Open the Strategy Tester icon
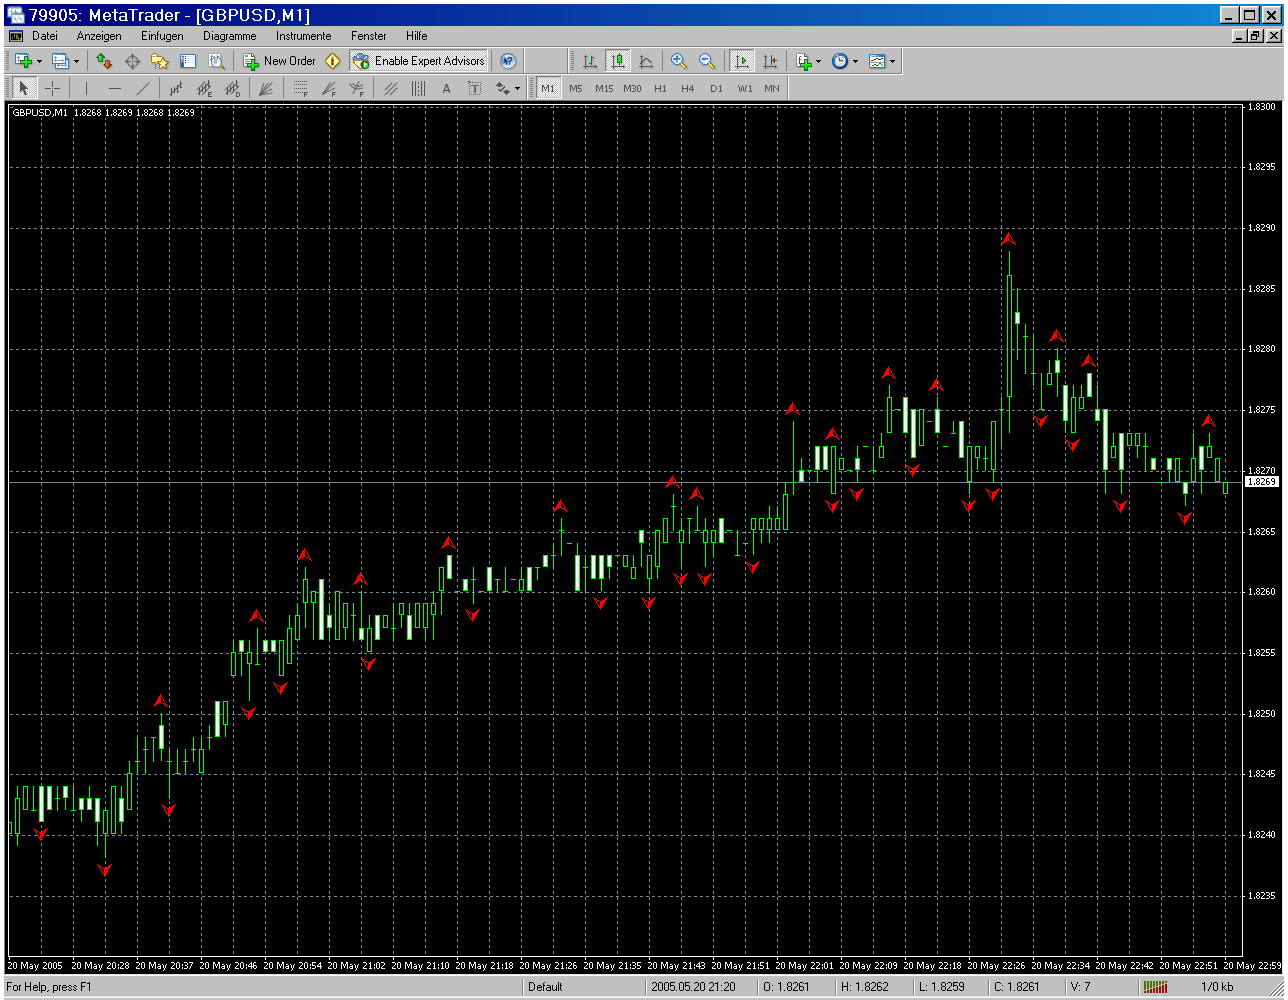The width and height of the screenshot is (1288, 1000). click(x=216, y=61)
